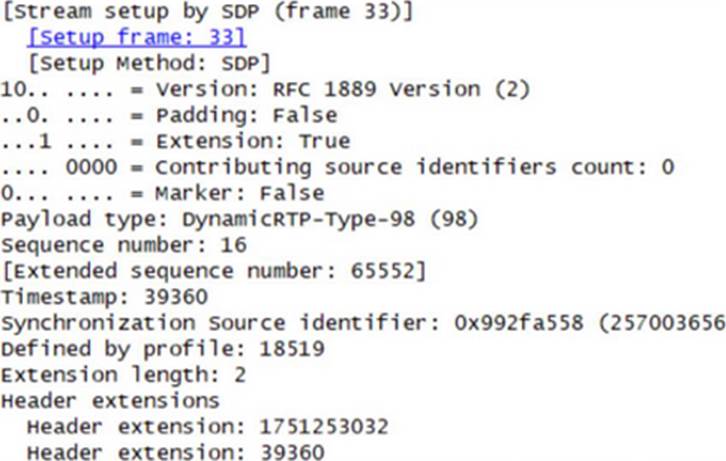The height and width of the screenshot is (461, 726).
Task: Select Contributing source identifiers count line
Action: click(x=338, y=167)
